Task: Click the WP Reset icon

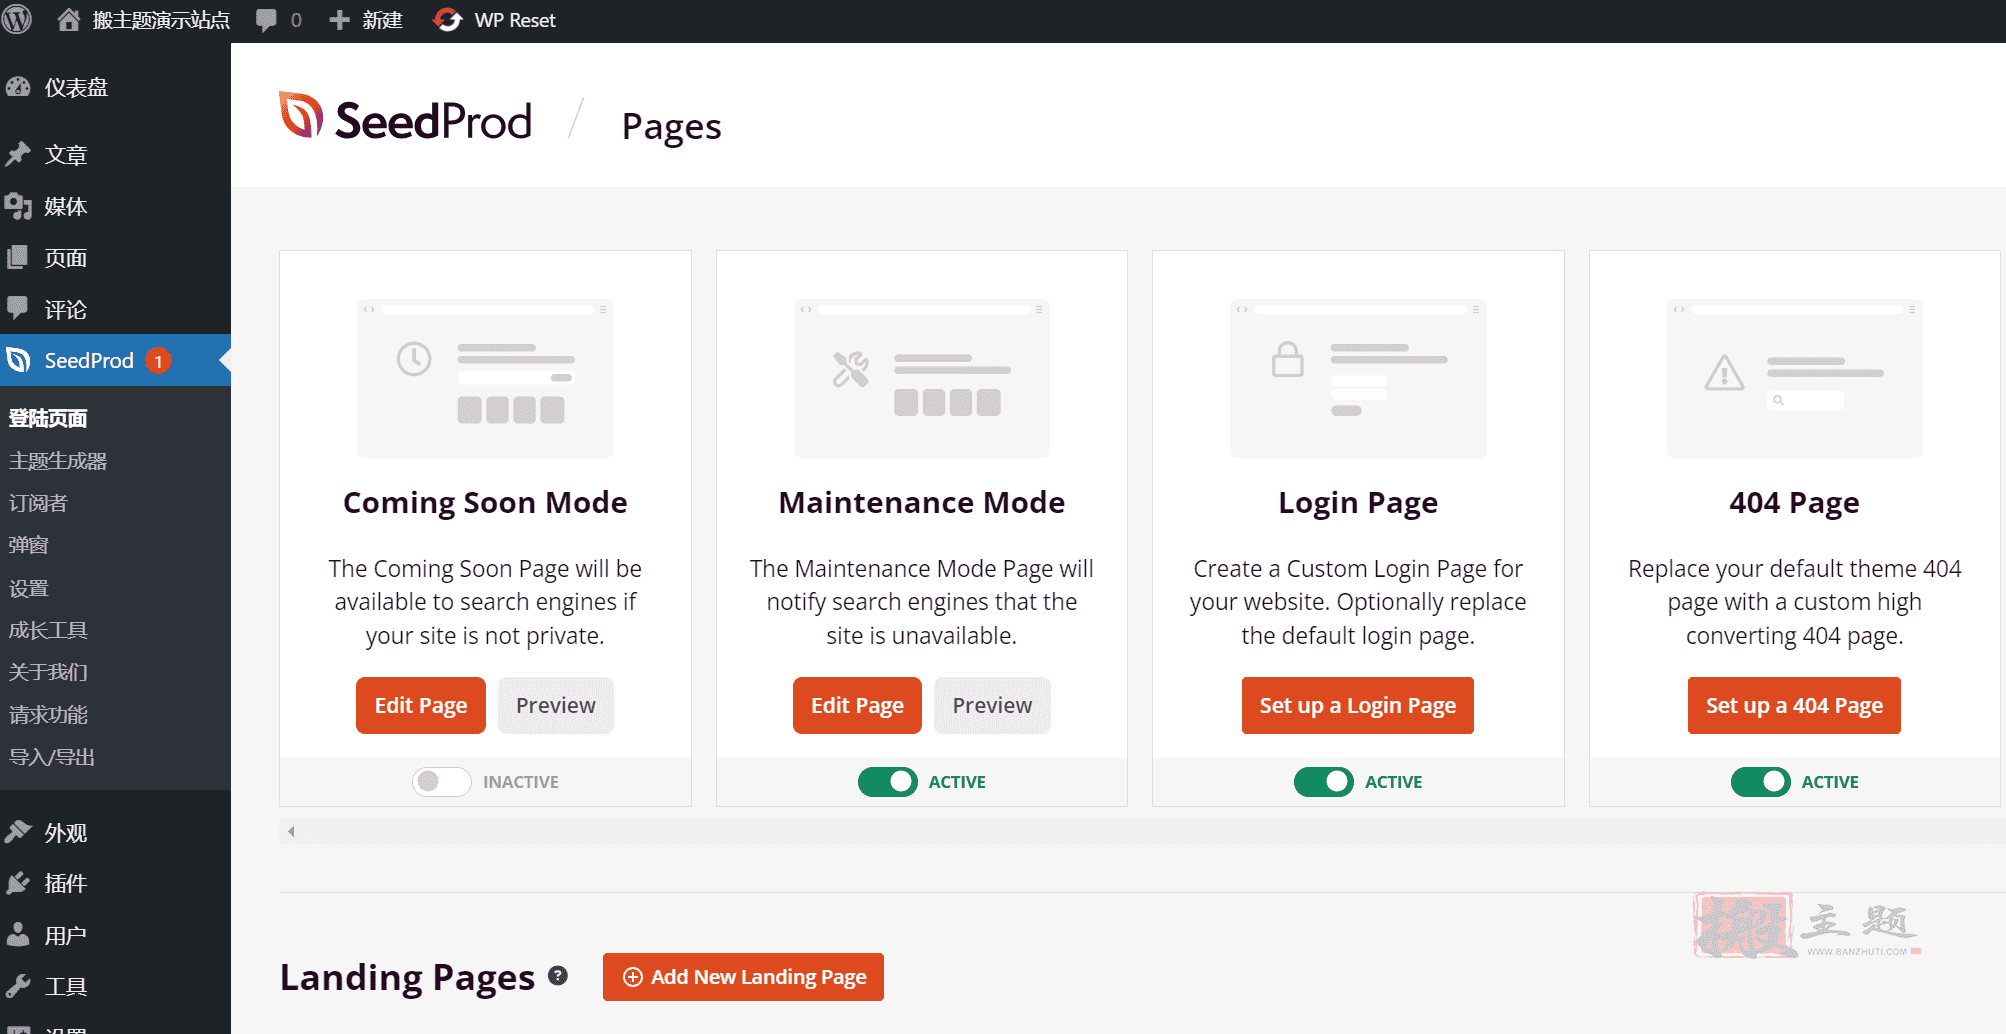Action: pyautogui.click(x=447, y=20)
